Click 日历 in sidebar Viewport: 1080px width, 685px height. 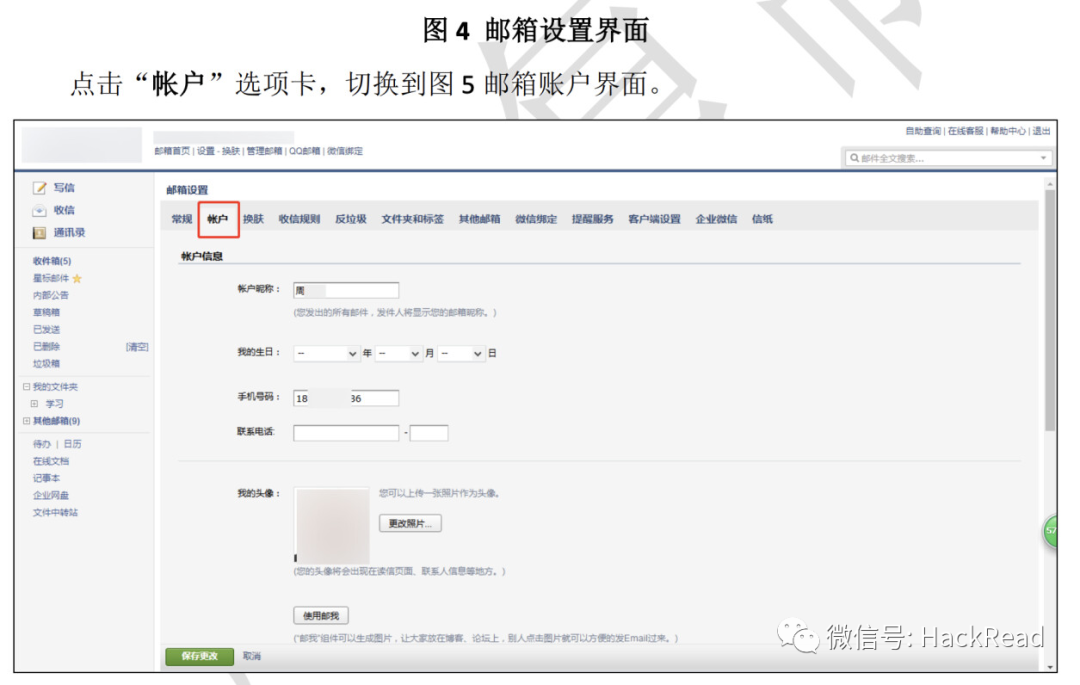coord(72,445)
